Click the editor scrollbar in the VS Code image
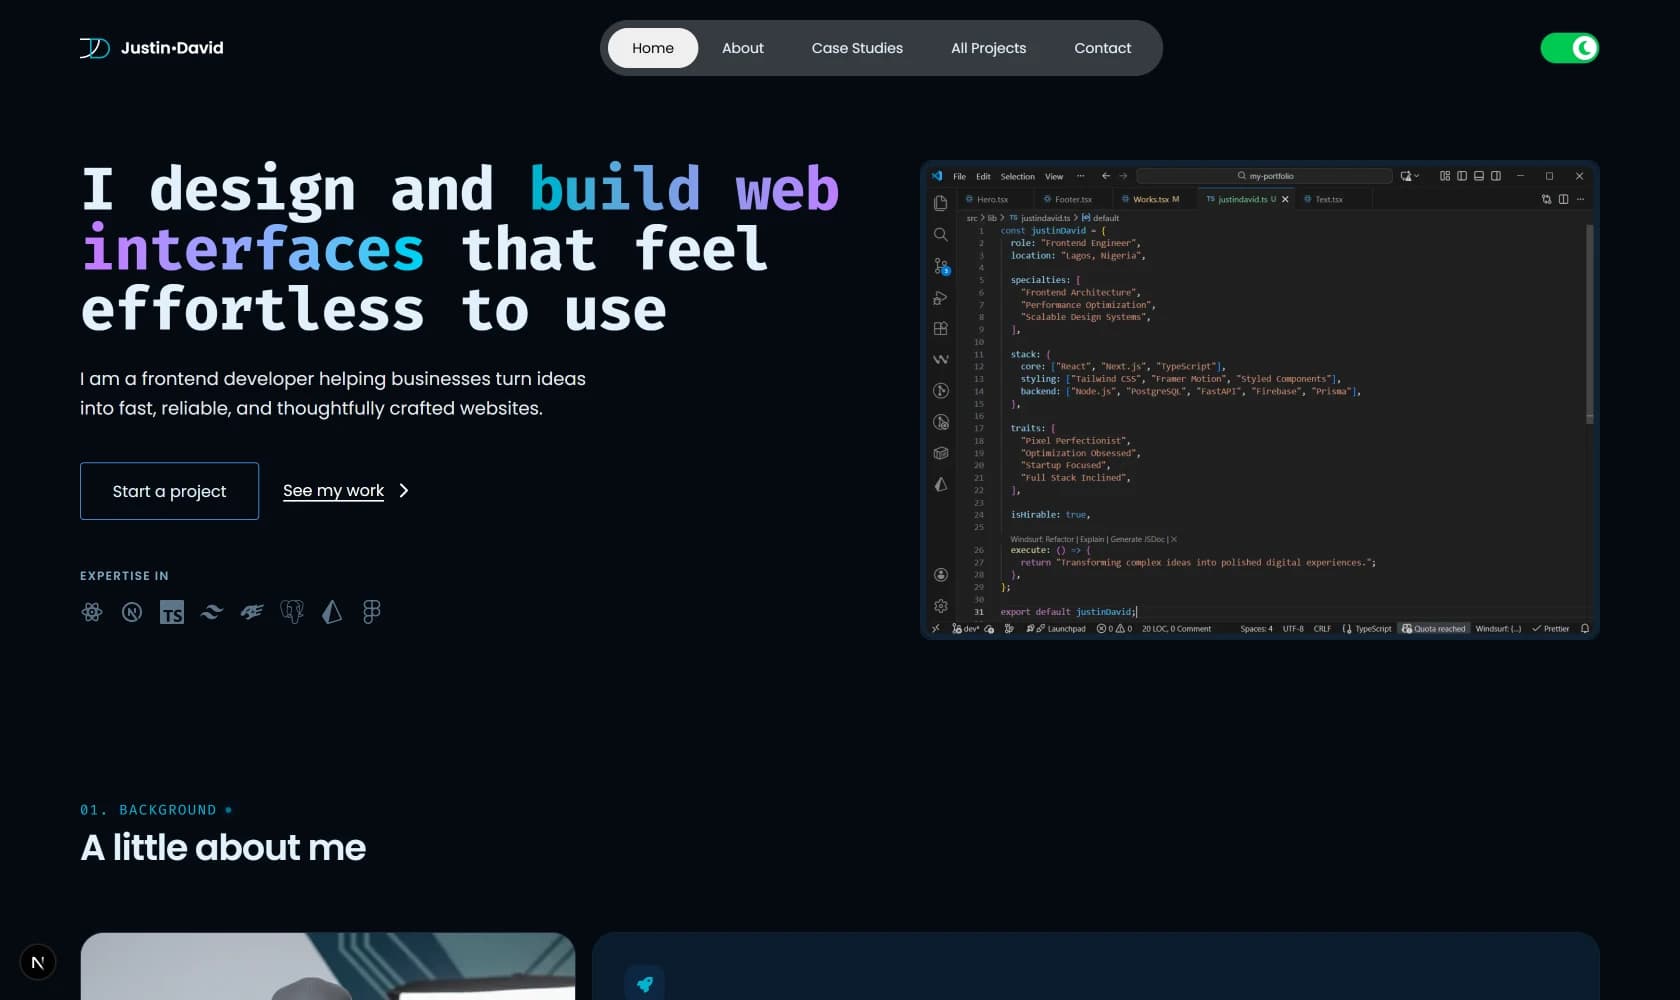This screenshot has width=1680, height=1000. pos(1590,322)
